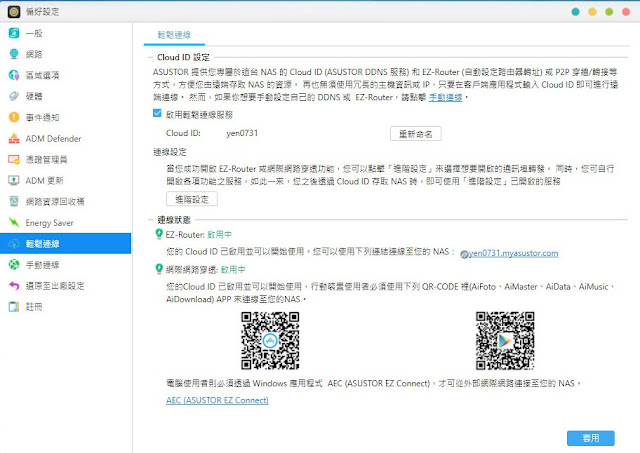Click the 套用 (Apply) button

point(591,438)
